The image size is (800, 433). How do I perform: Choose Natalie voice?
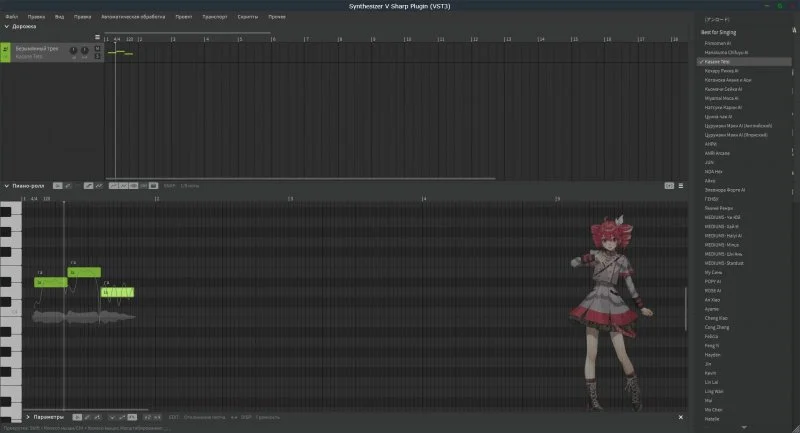[712, 419]
